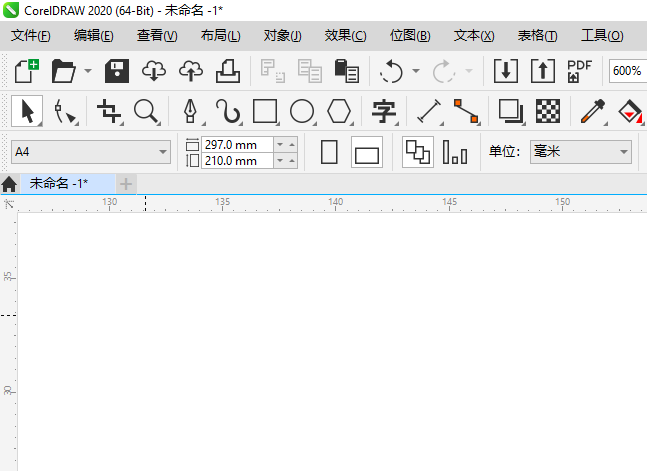Click the Cut icon in toolbar

[x=273, y=71]
